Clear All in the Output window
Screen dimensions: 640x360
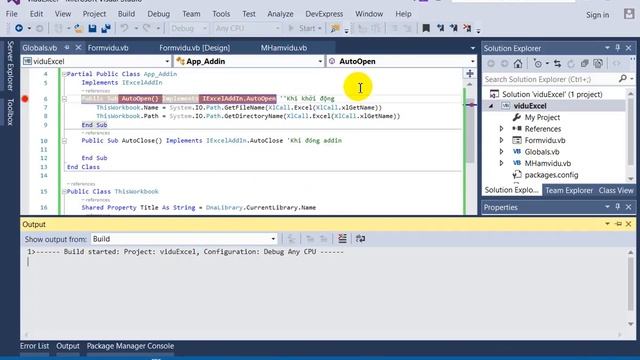point(342,239)
